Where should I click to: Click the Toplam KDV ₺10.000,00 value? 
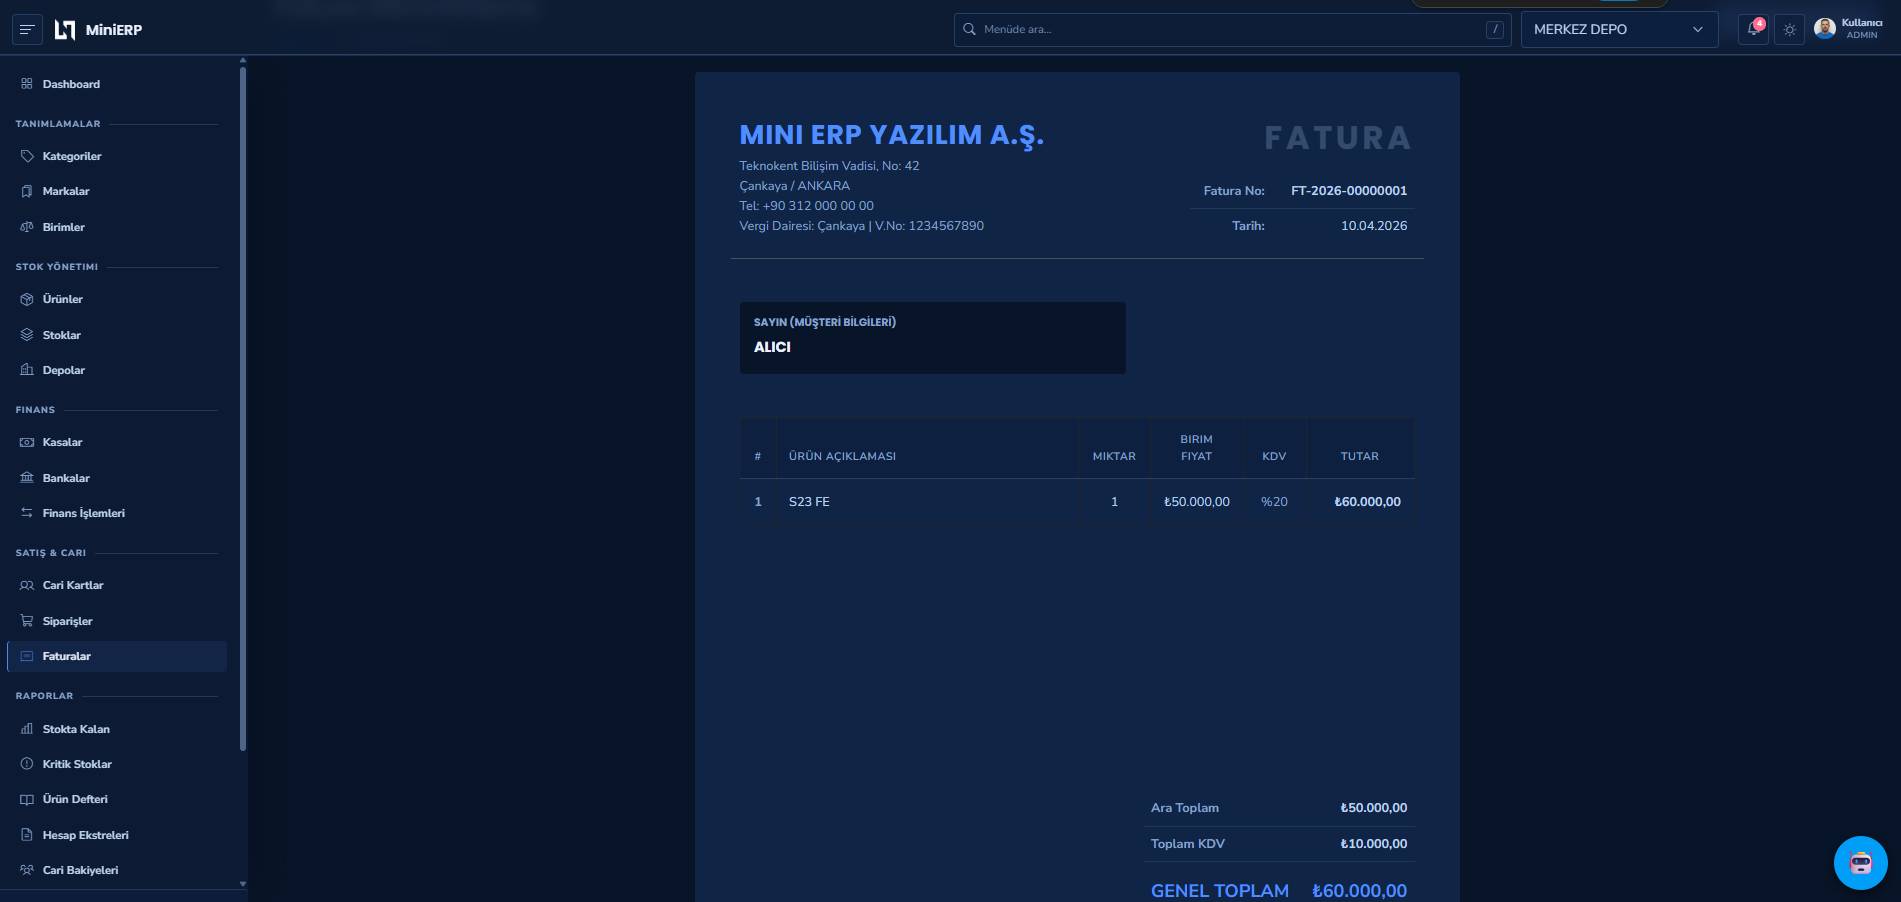pyautogui.click(x=1374, y=844)
